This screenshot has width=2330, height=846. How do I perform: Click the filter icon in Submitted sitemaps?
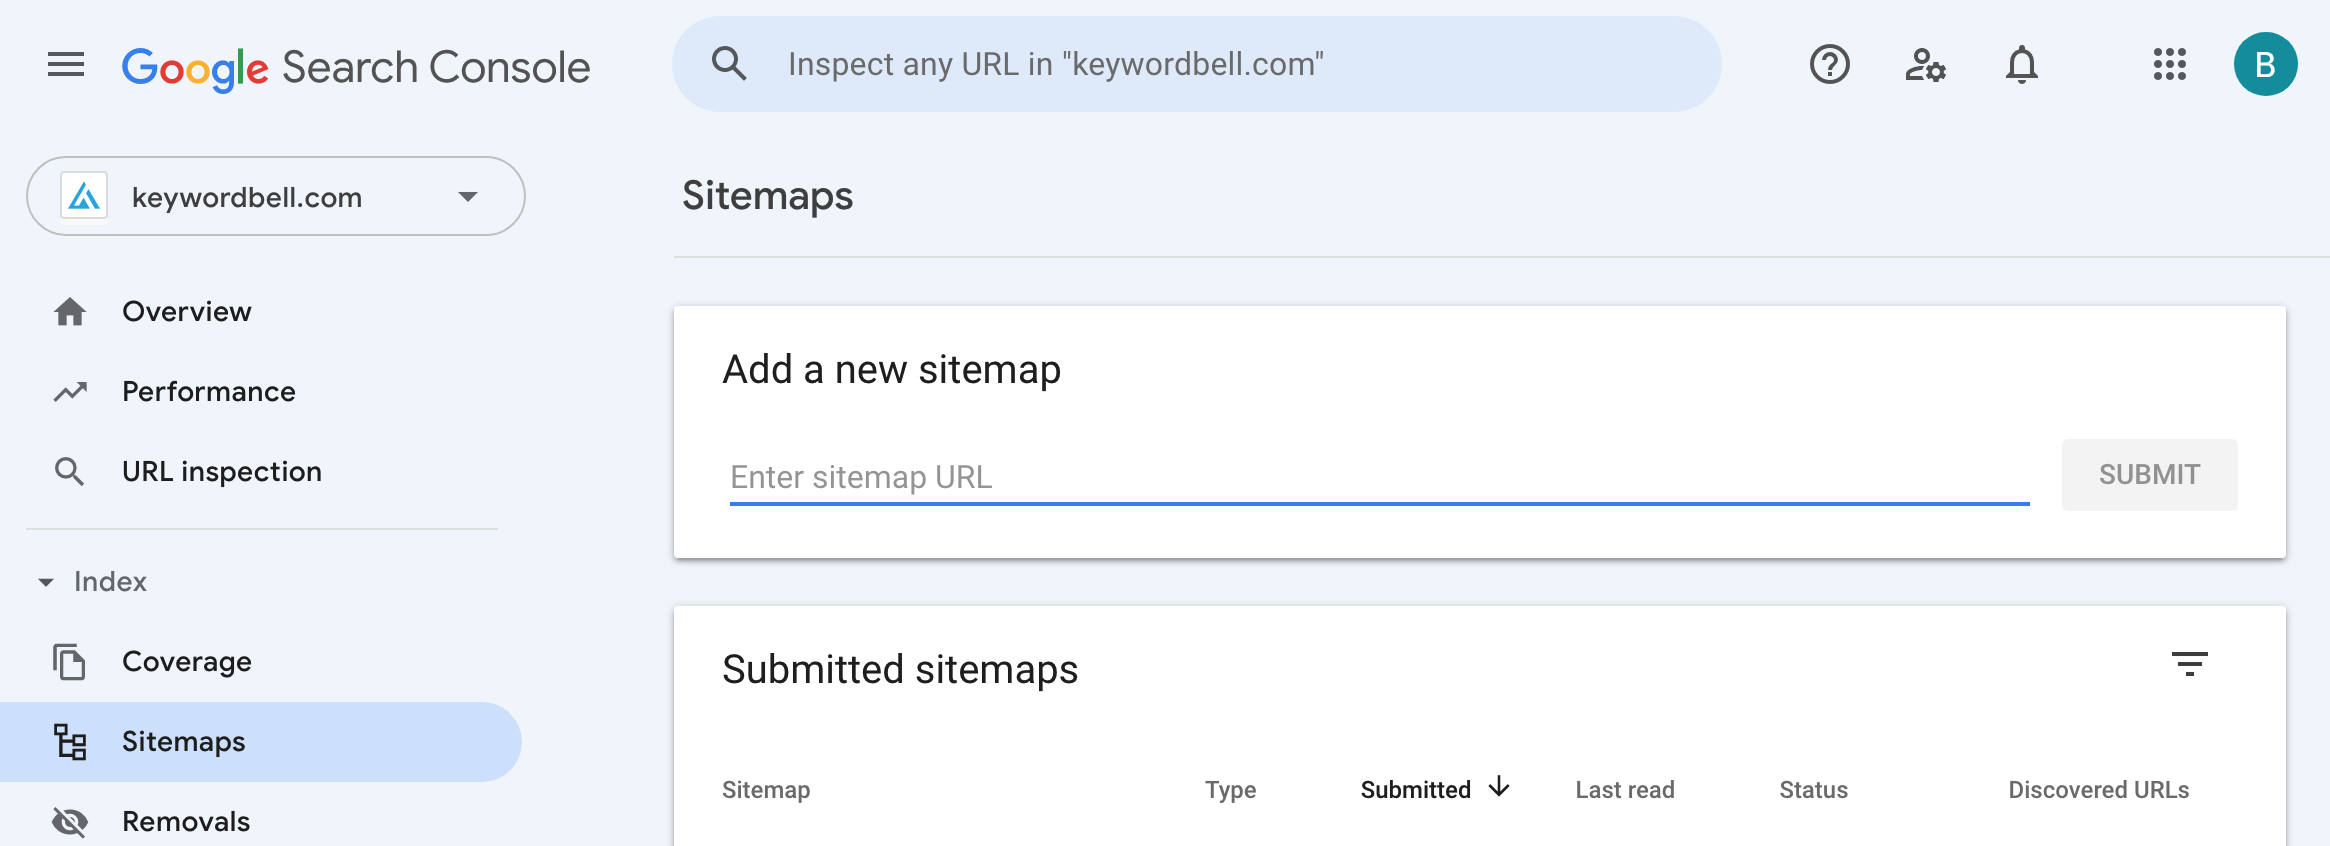tap(2189, 664)
